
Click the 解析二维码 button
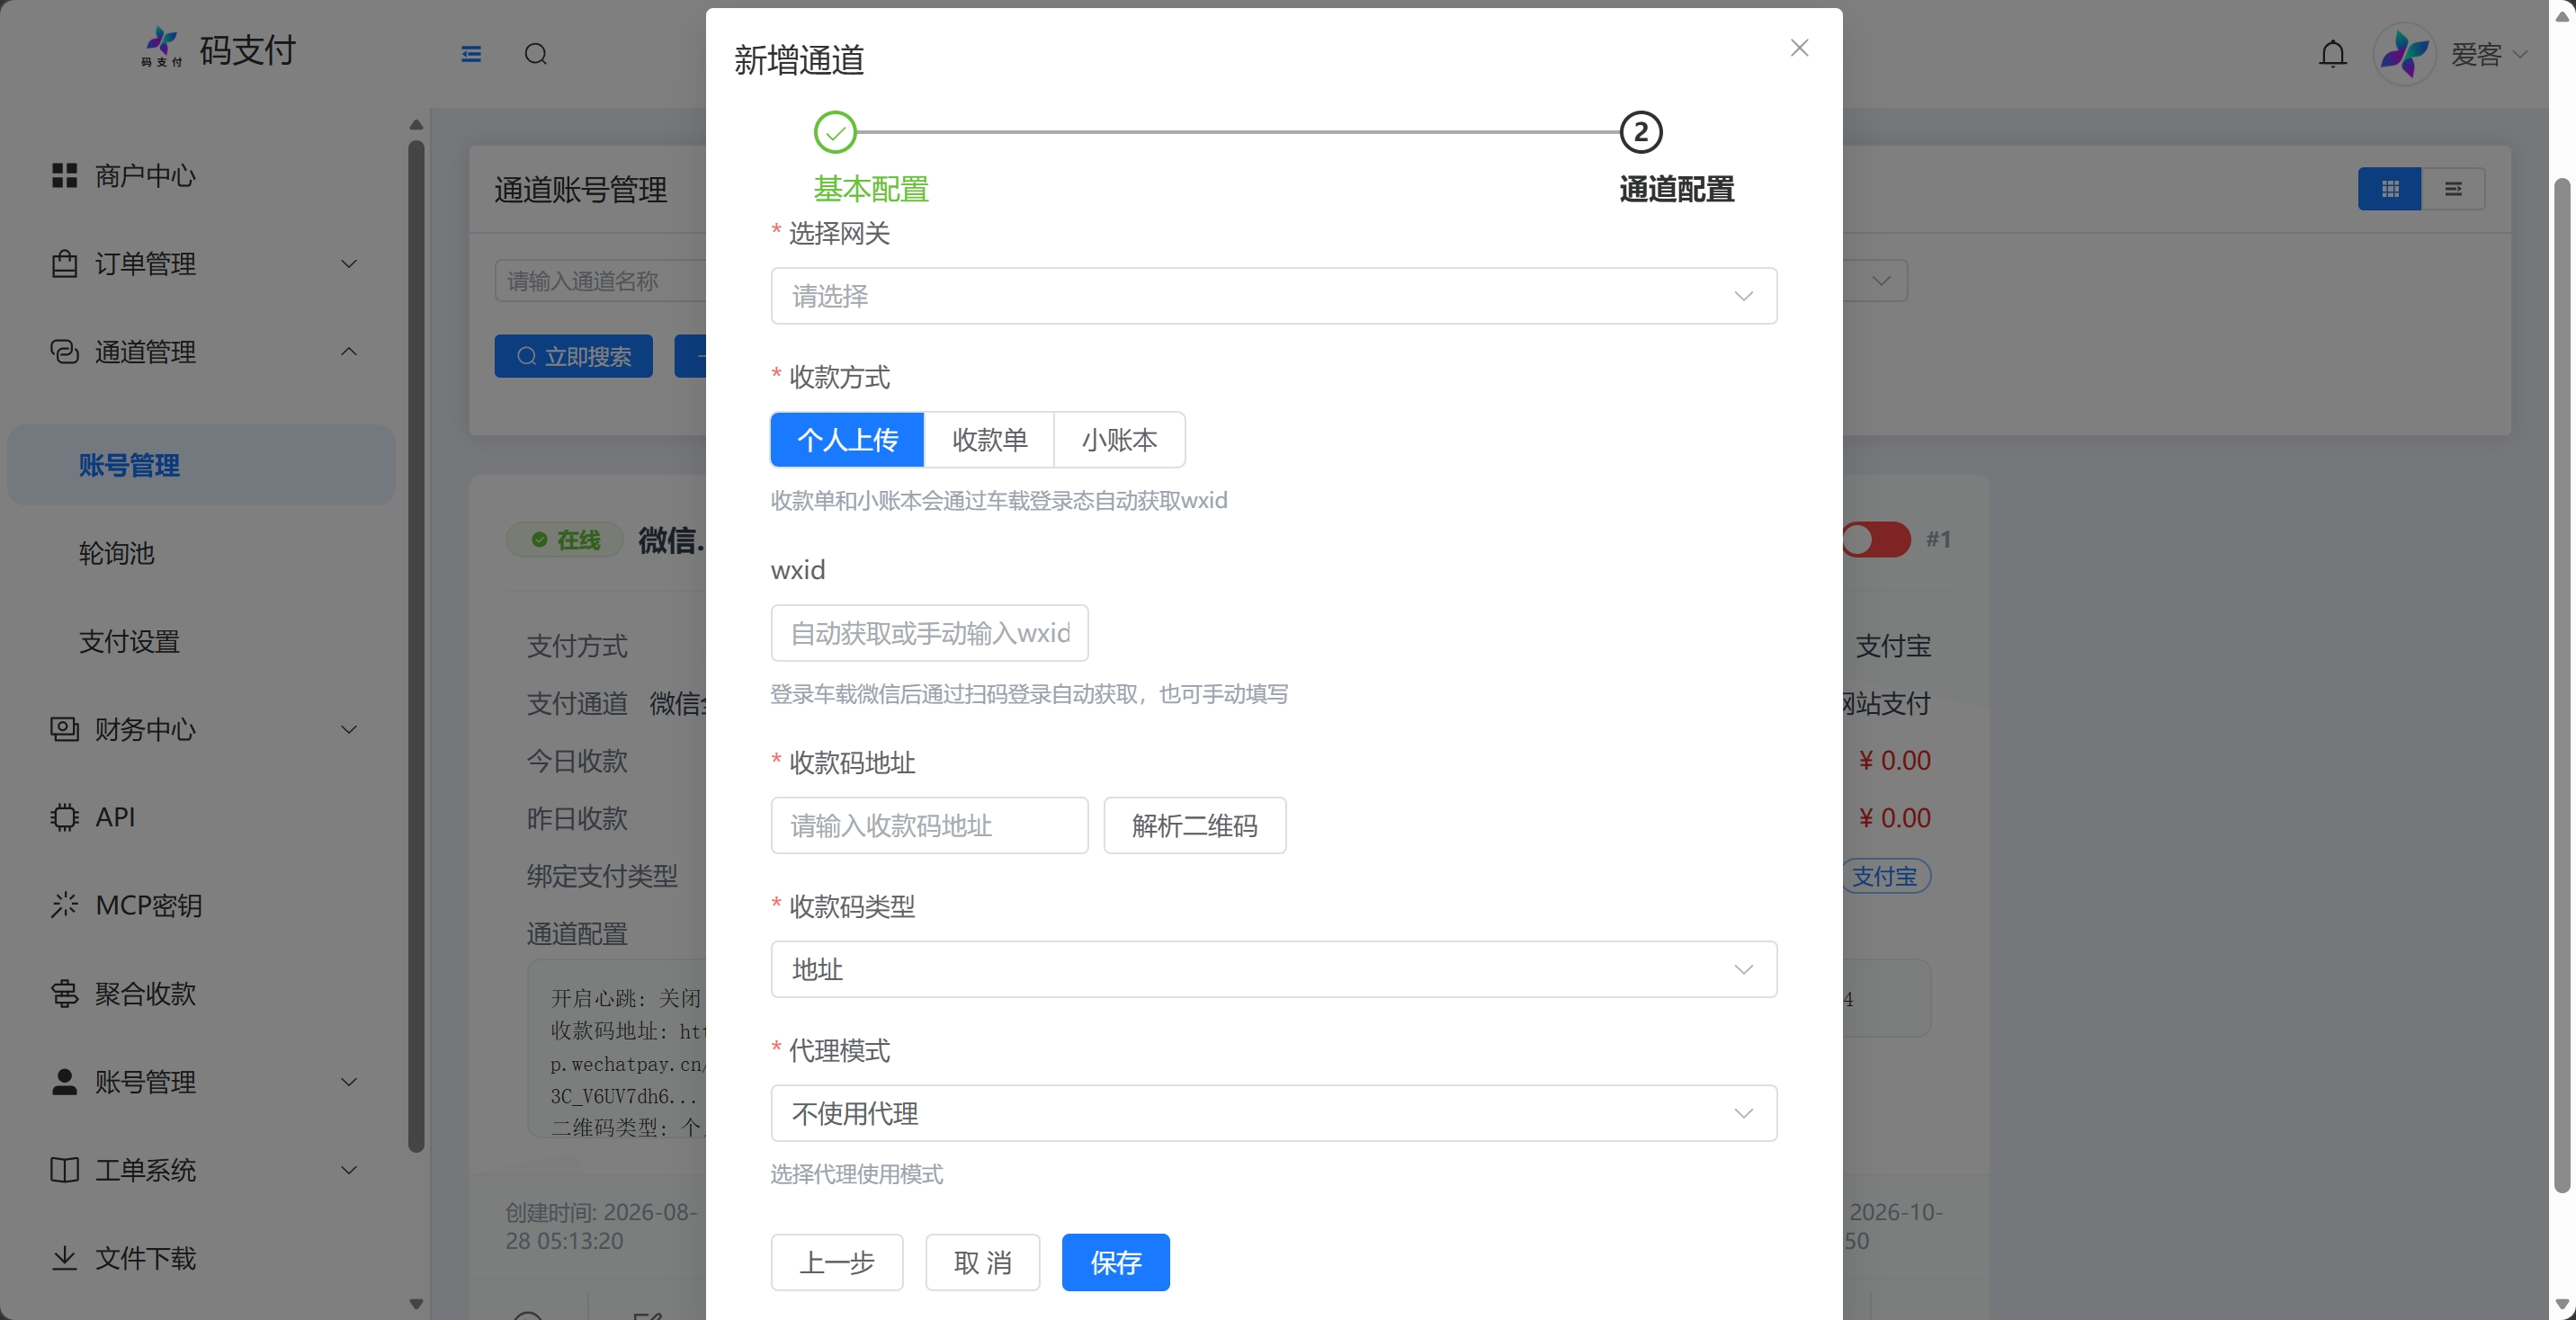(x=1194, y=826)
